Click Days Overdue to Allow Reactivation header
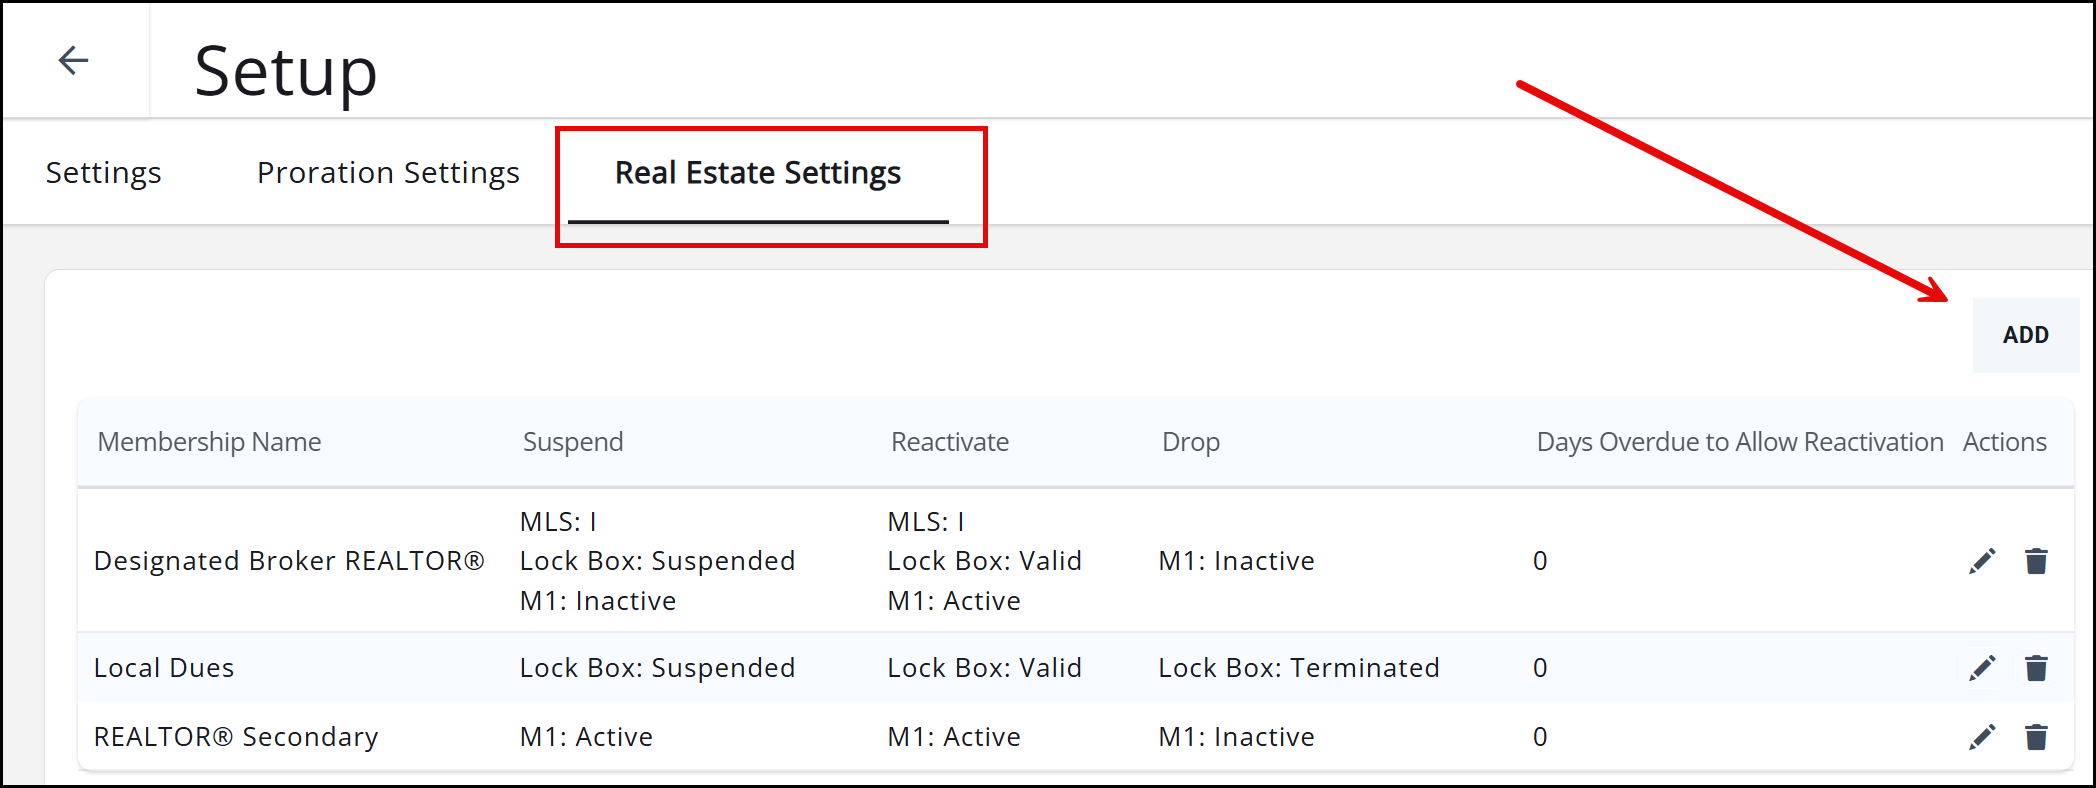Viewport: 2096px width, 788px height. pos(1739,442)
